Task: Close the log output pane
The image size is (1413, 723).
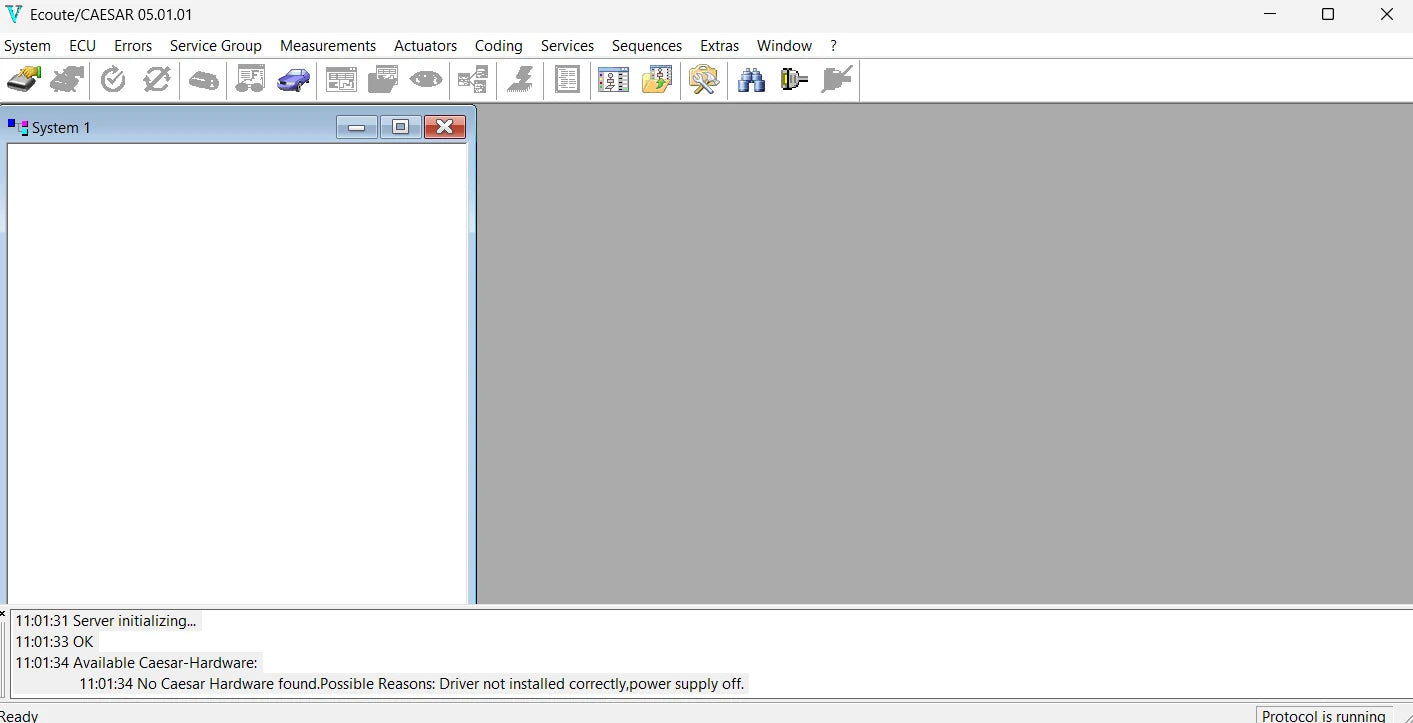Action: (x=3, y=612)
